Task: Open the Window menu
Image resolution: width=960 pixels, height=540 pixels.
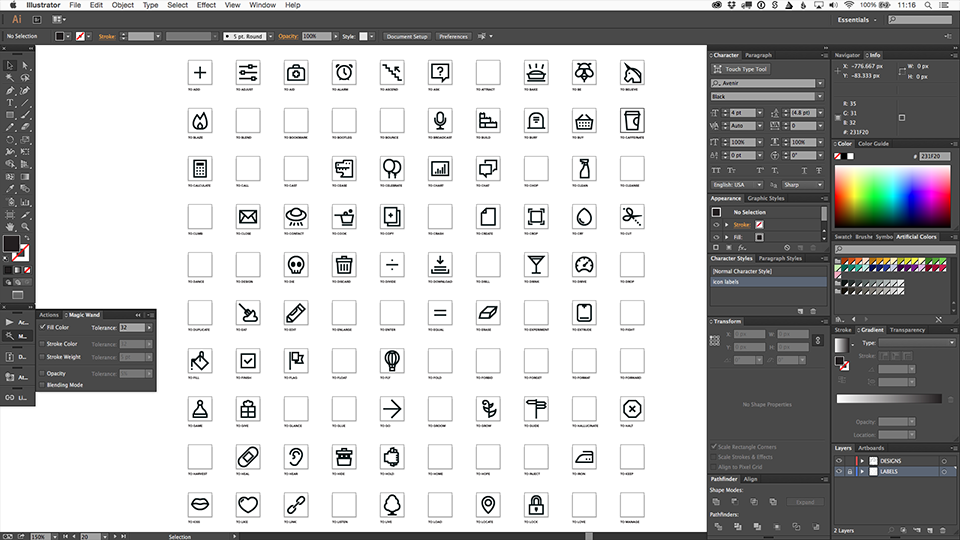Action: (x=262, y=5)
